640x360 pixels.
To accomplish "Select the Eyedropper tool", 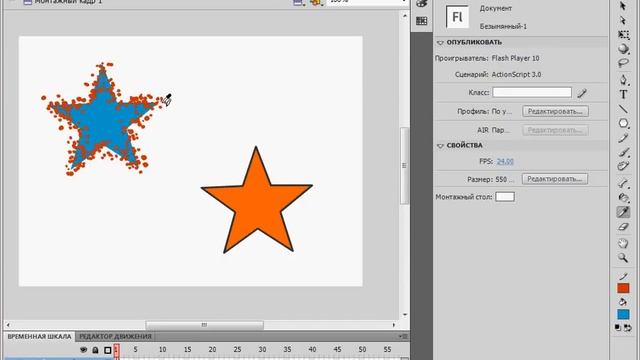I will click(623, 212).
